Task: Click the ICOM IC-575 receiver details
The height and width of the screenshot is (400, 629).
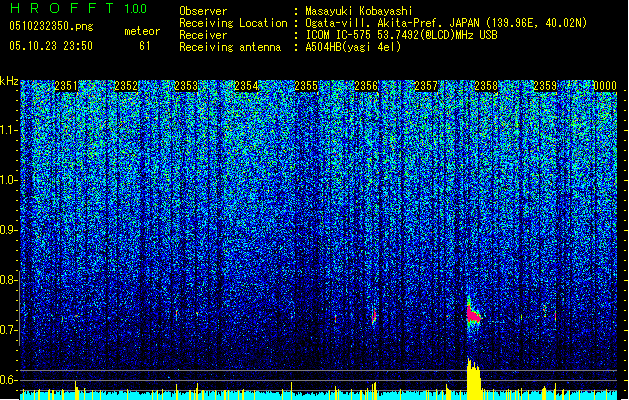Action: click(401, 35)
